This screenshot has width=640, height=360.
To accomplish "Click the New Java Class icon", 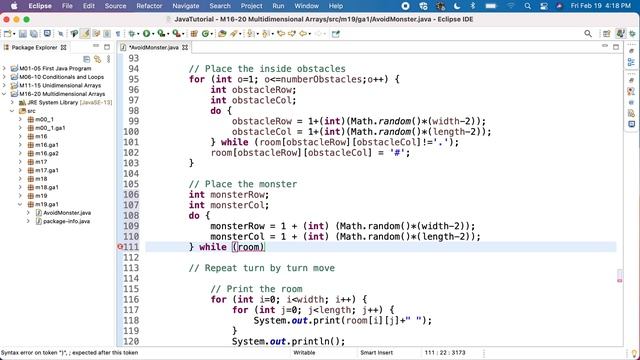I will coord(205,34).
